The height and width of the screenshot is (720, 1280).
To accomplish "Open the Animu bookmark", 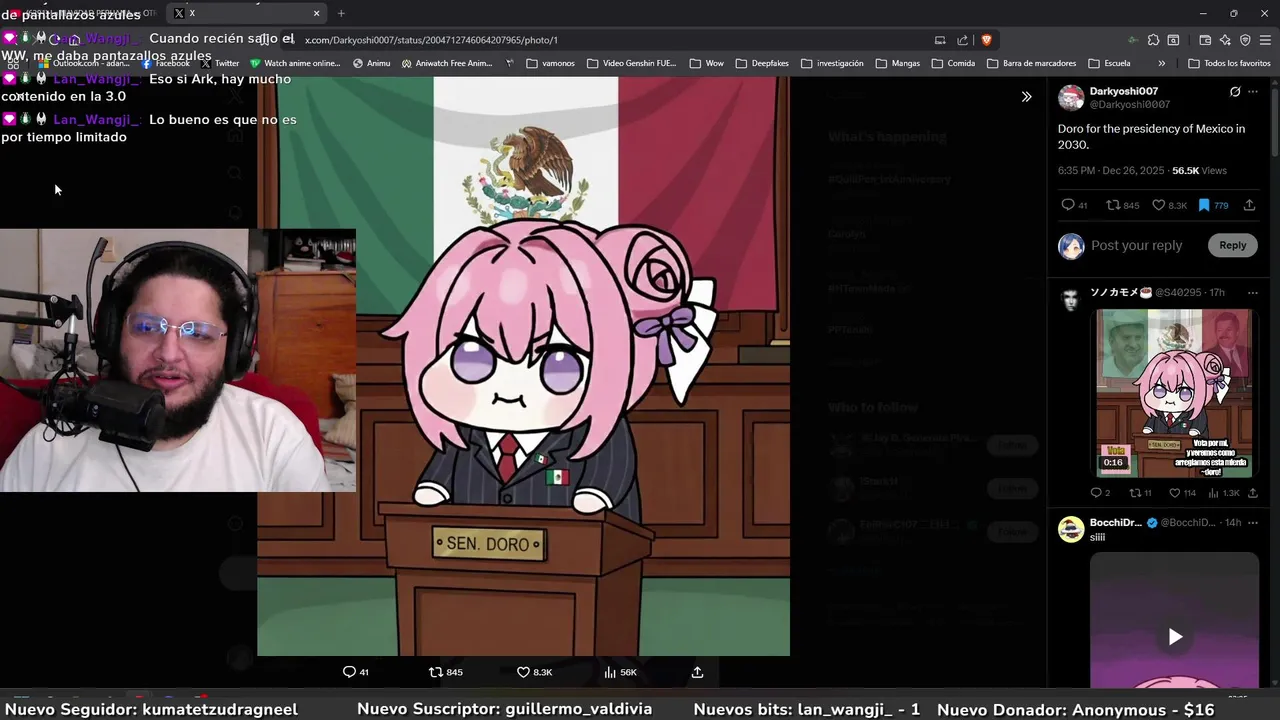I will pos(371,63).
